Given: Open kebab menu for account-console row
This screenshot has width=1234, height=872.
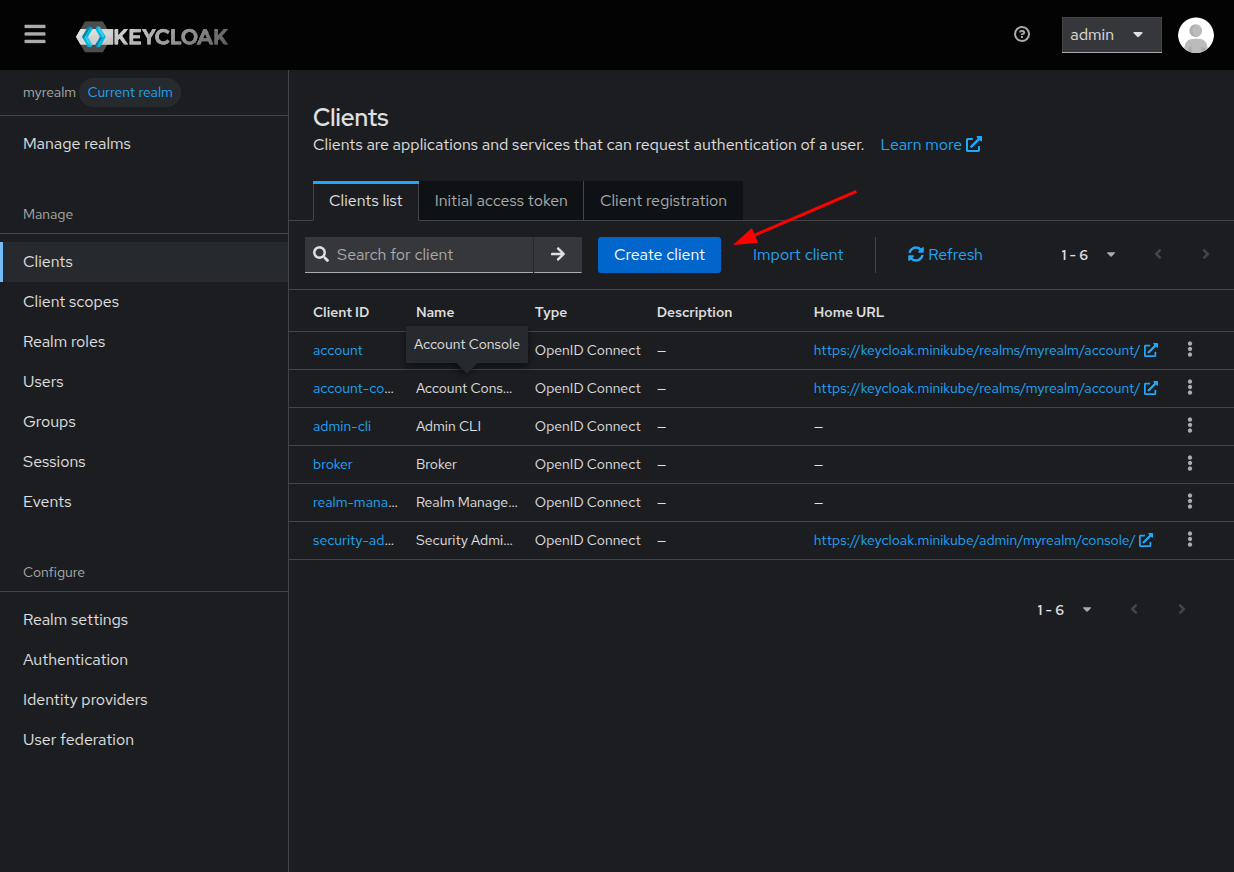Looking at the screenshot, I should [1190, 387].
